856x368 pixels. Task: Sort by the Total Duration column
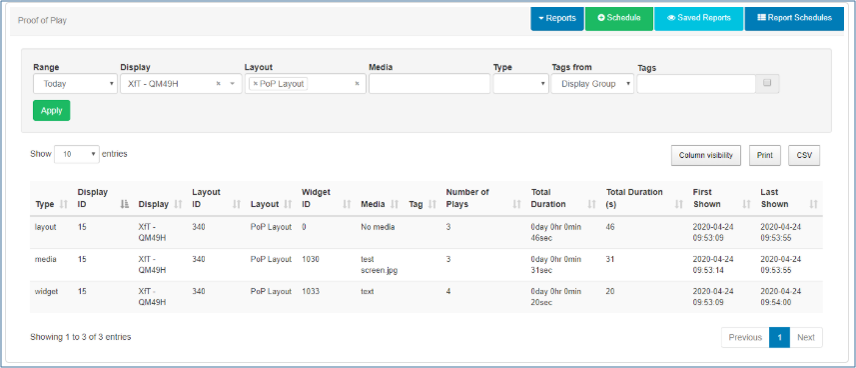click(563, 198)
